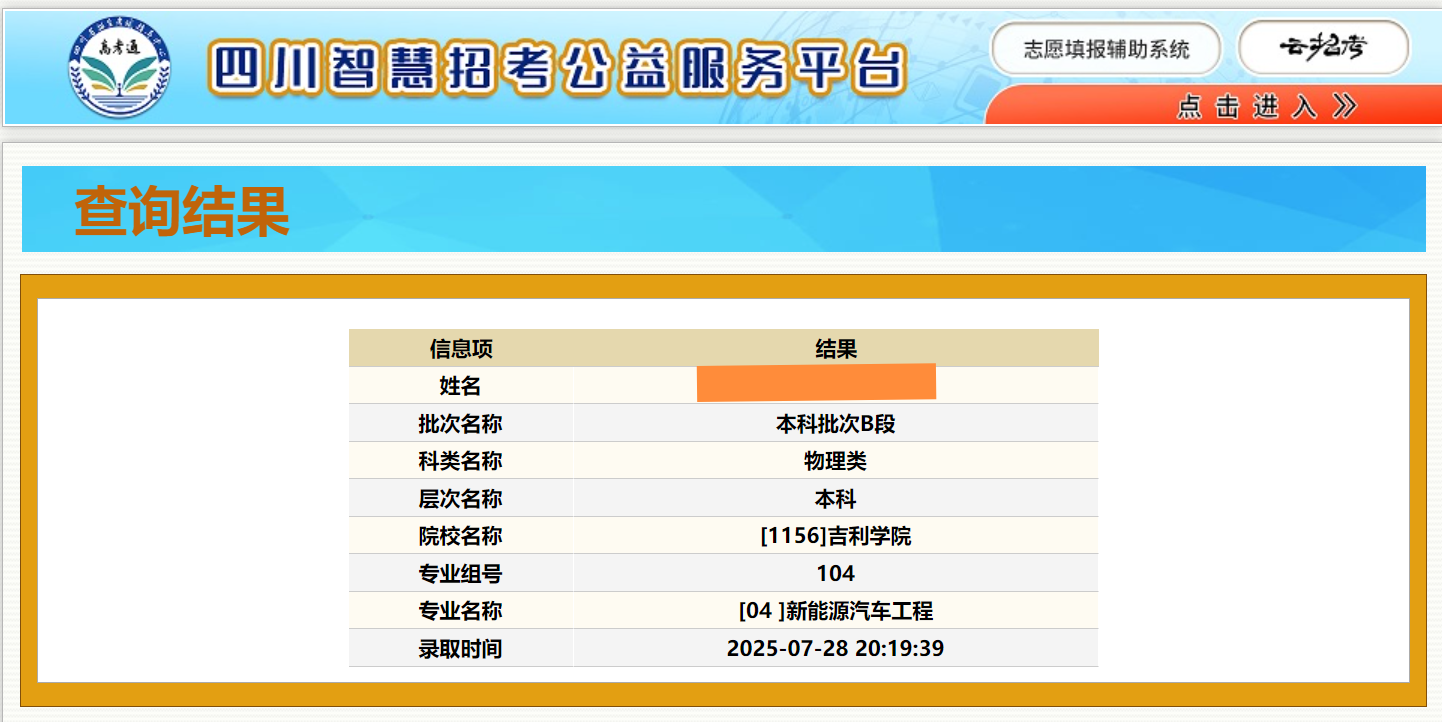Click the 录取时间 row label
Image resolution: width=1442 pixels, height=722 pixels.
pyautogui.click(x=461, y=648)
